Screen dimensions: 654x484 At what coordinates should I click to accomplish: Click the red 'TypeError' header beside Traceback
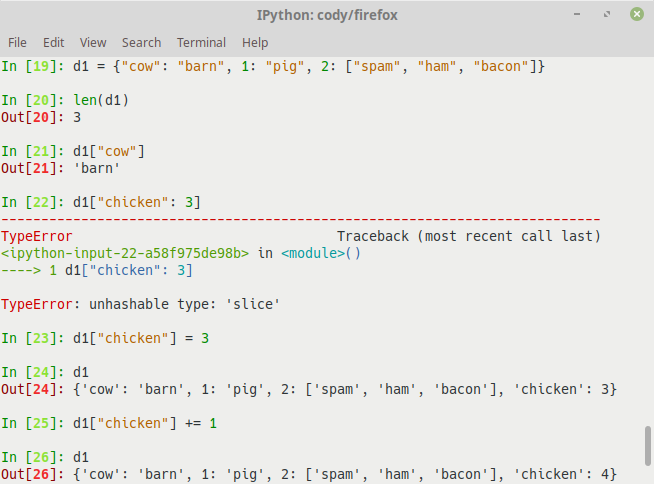(x=37, y=236)
